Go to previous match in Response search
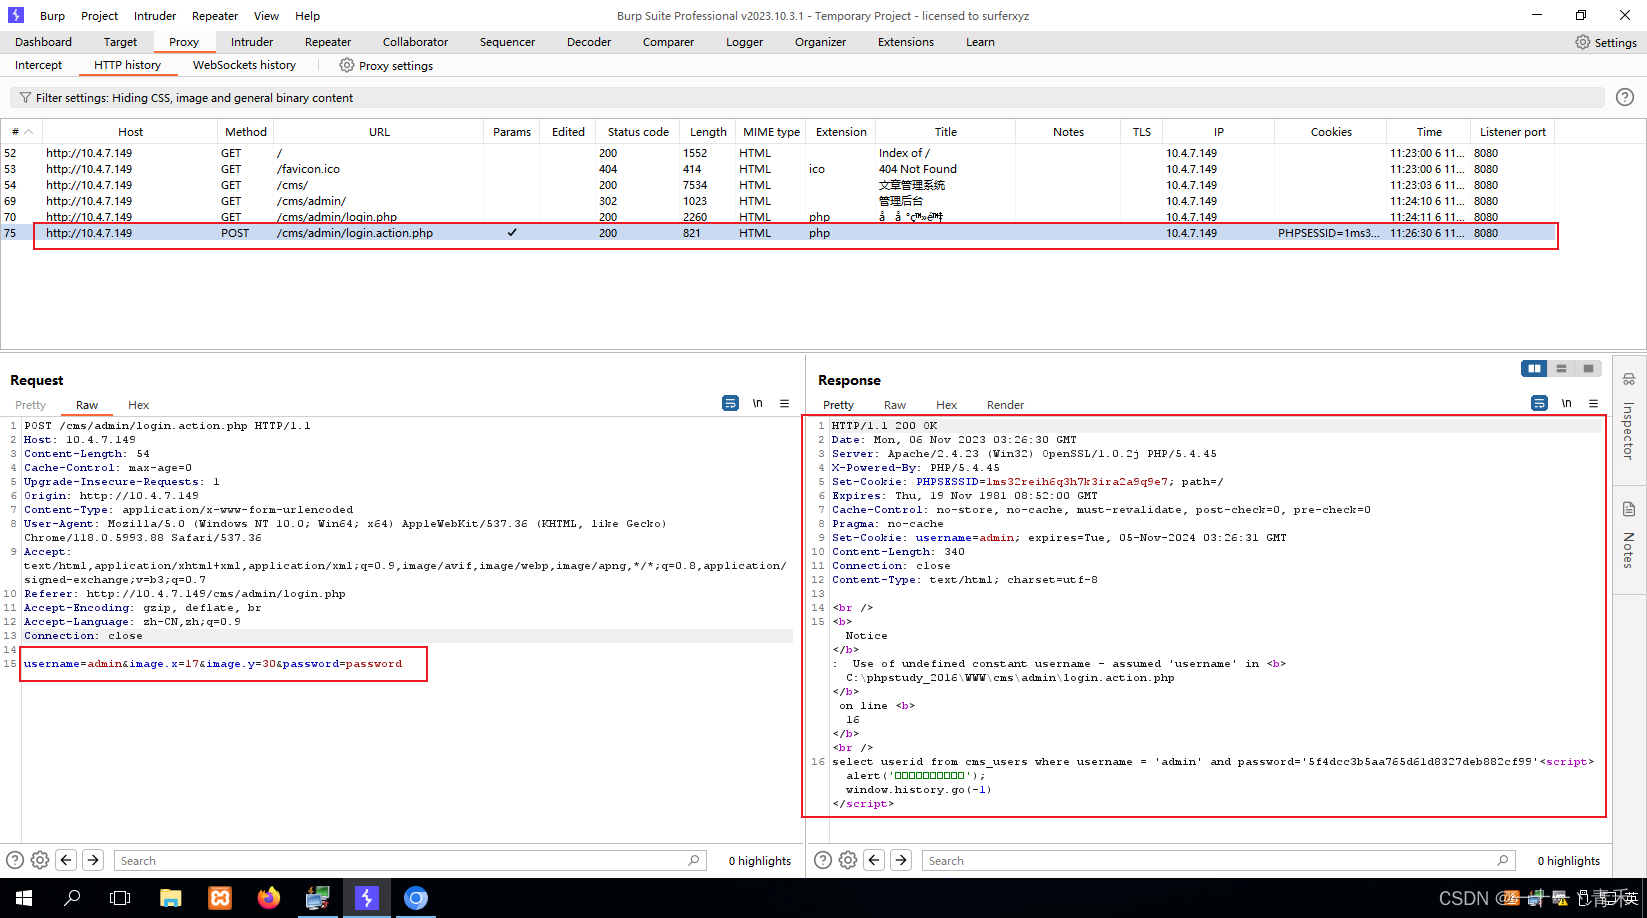This screenshot has height=918, width=1647. [874, 860]
